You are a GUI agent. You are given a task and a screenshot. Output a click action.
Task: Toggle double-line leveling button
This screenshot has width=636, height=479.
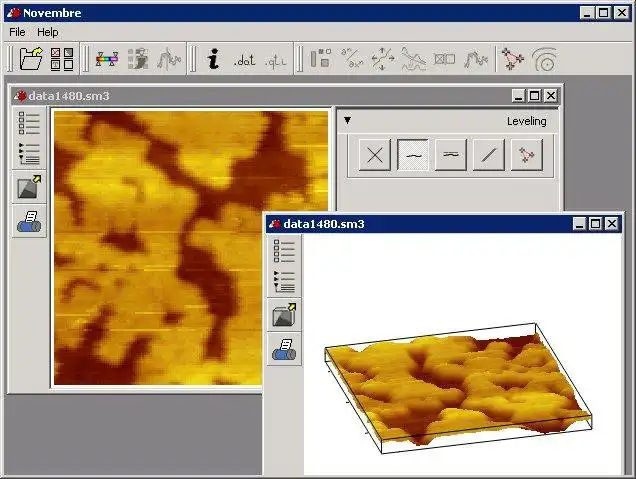451,155
